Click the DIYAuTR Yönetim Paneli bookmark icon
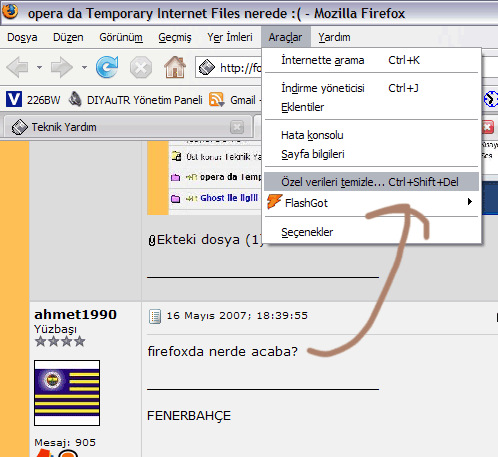Image resolution: width=498 pixels, height=457 pixels. 75,99
